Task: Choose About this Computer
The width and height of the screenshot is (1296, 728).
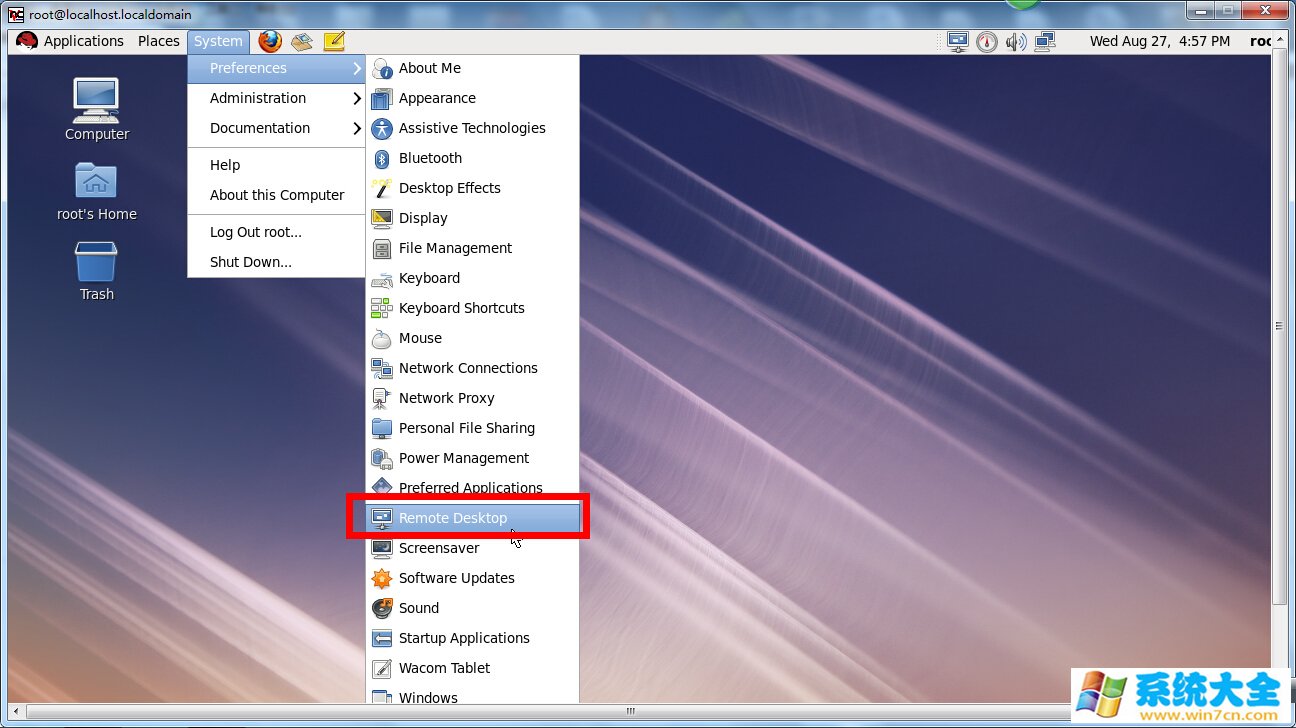Action: point(276,195)
